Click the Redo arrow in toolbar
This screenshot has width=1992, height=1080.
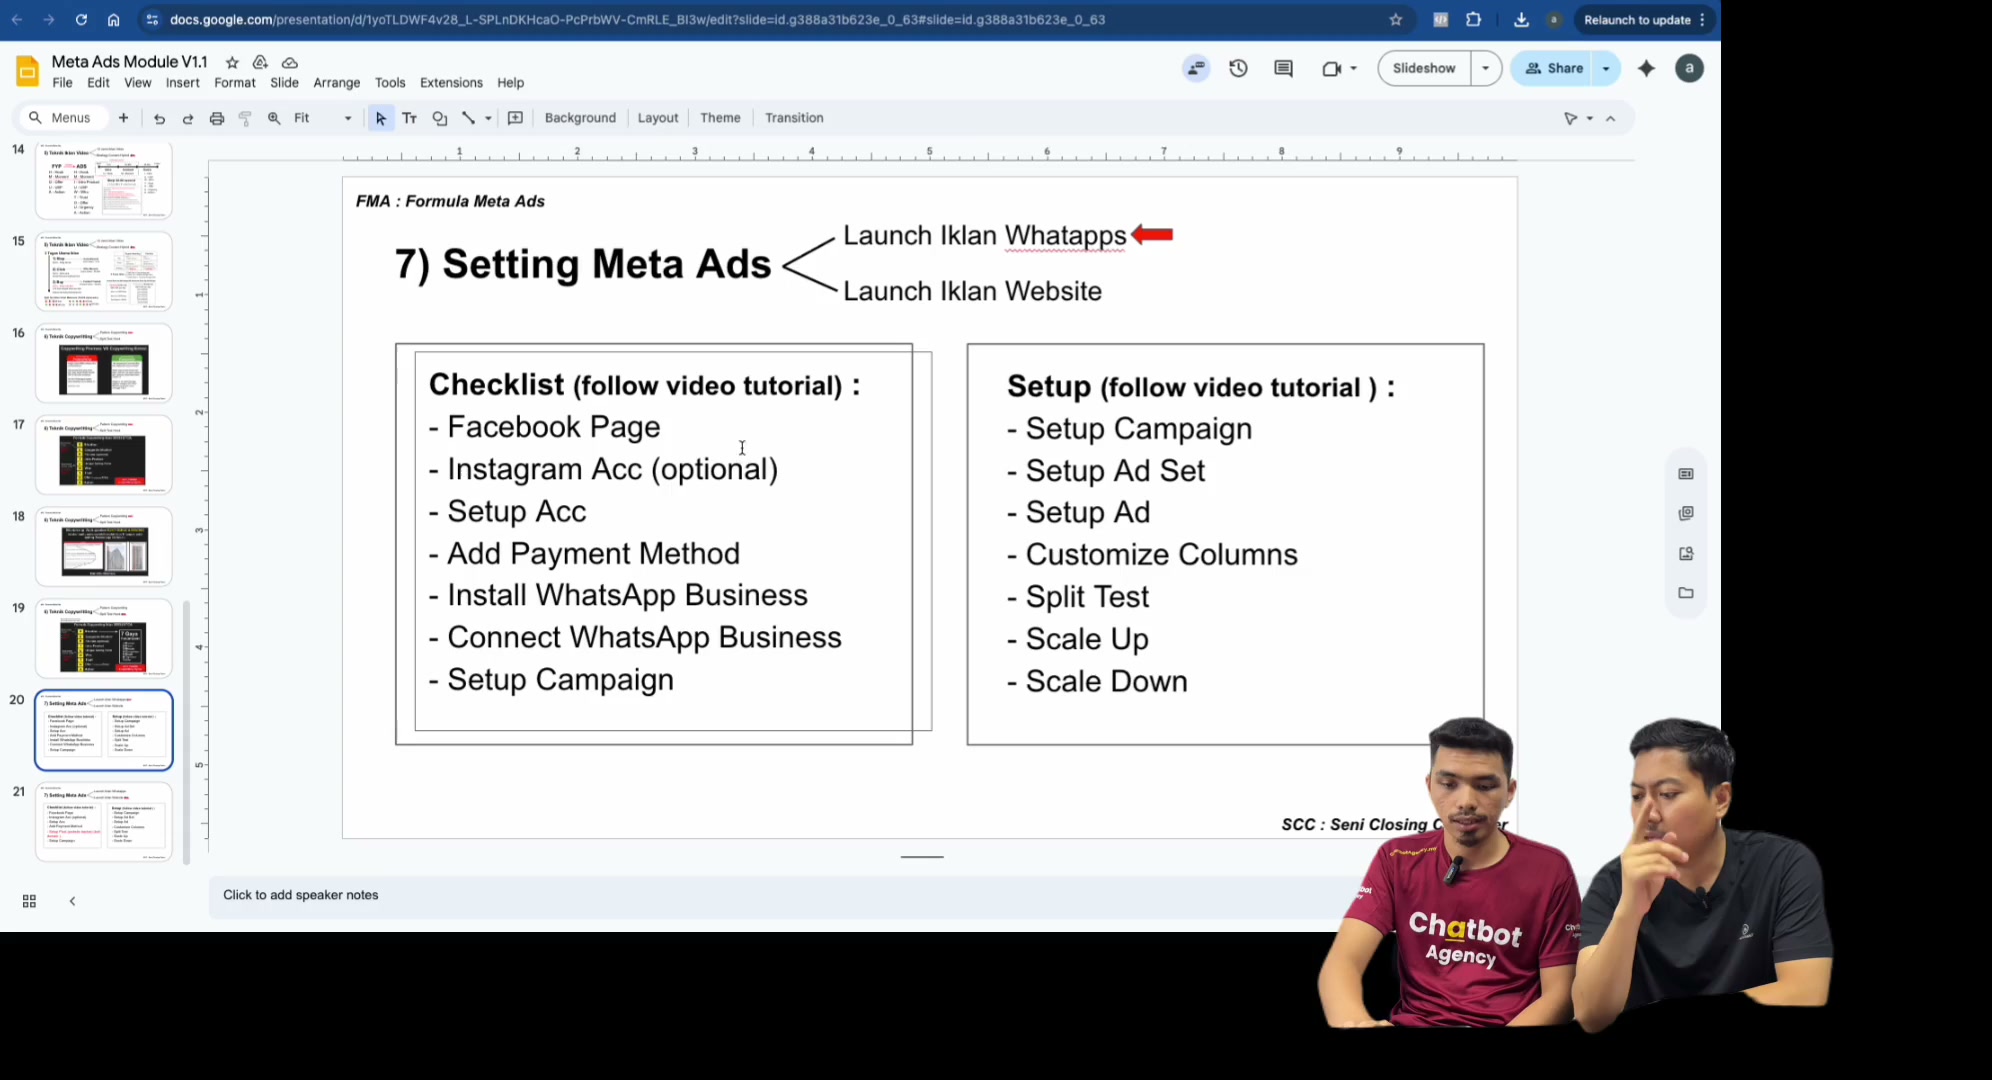[187, 118]
